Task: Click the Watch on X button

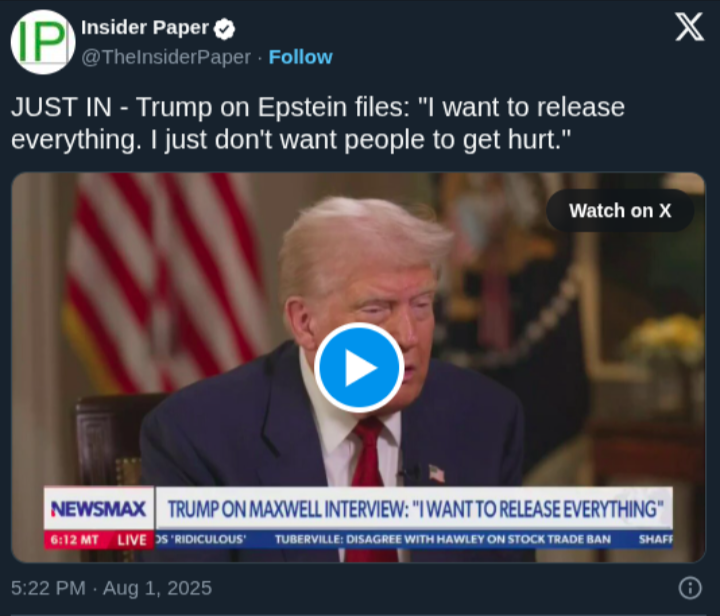Action: (x=620, y=211)
